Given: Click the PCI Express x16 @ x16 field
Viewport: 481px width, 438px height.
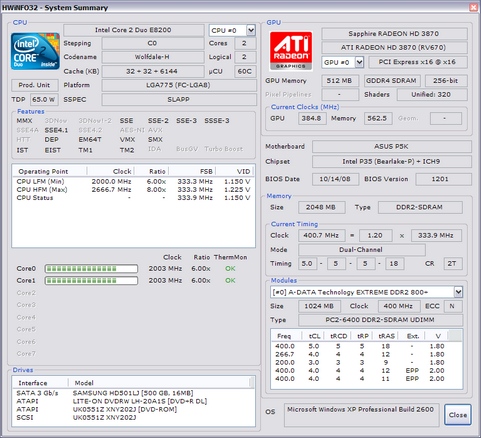Looking at the screenshot, I should pyautogui.click(x=418, y=62).
